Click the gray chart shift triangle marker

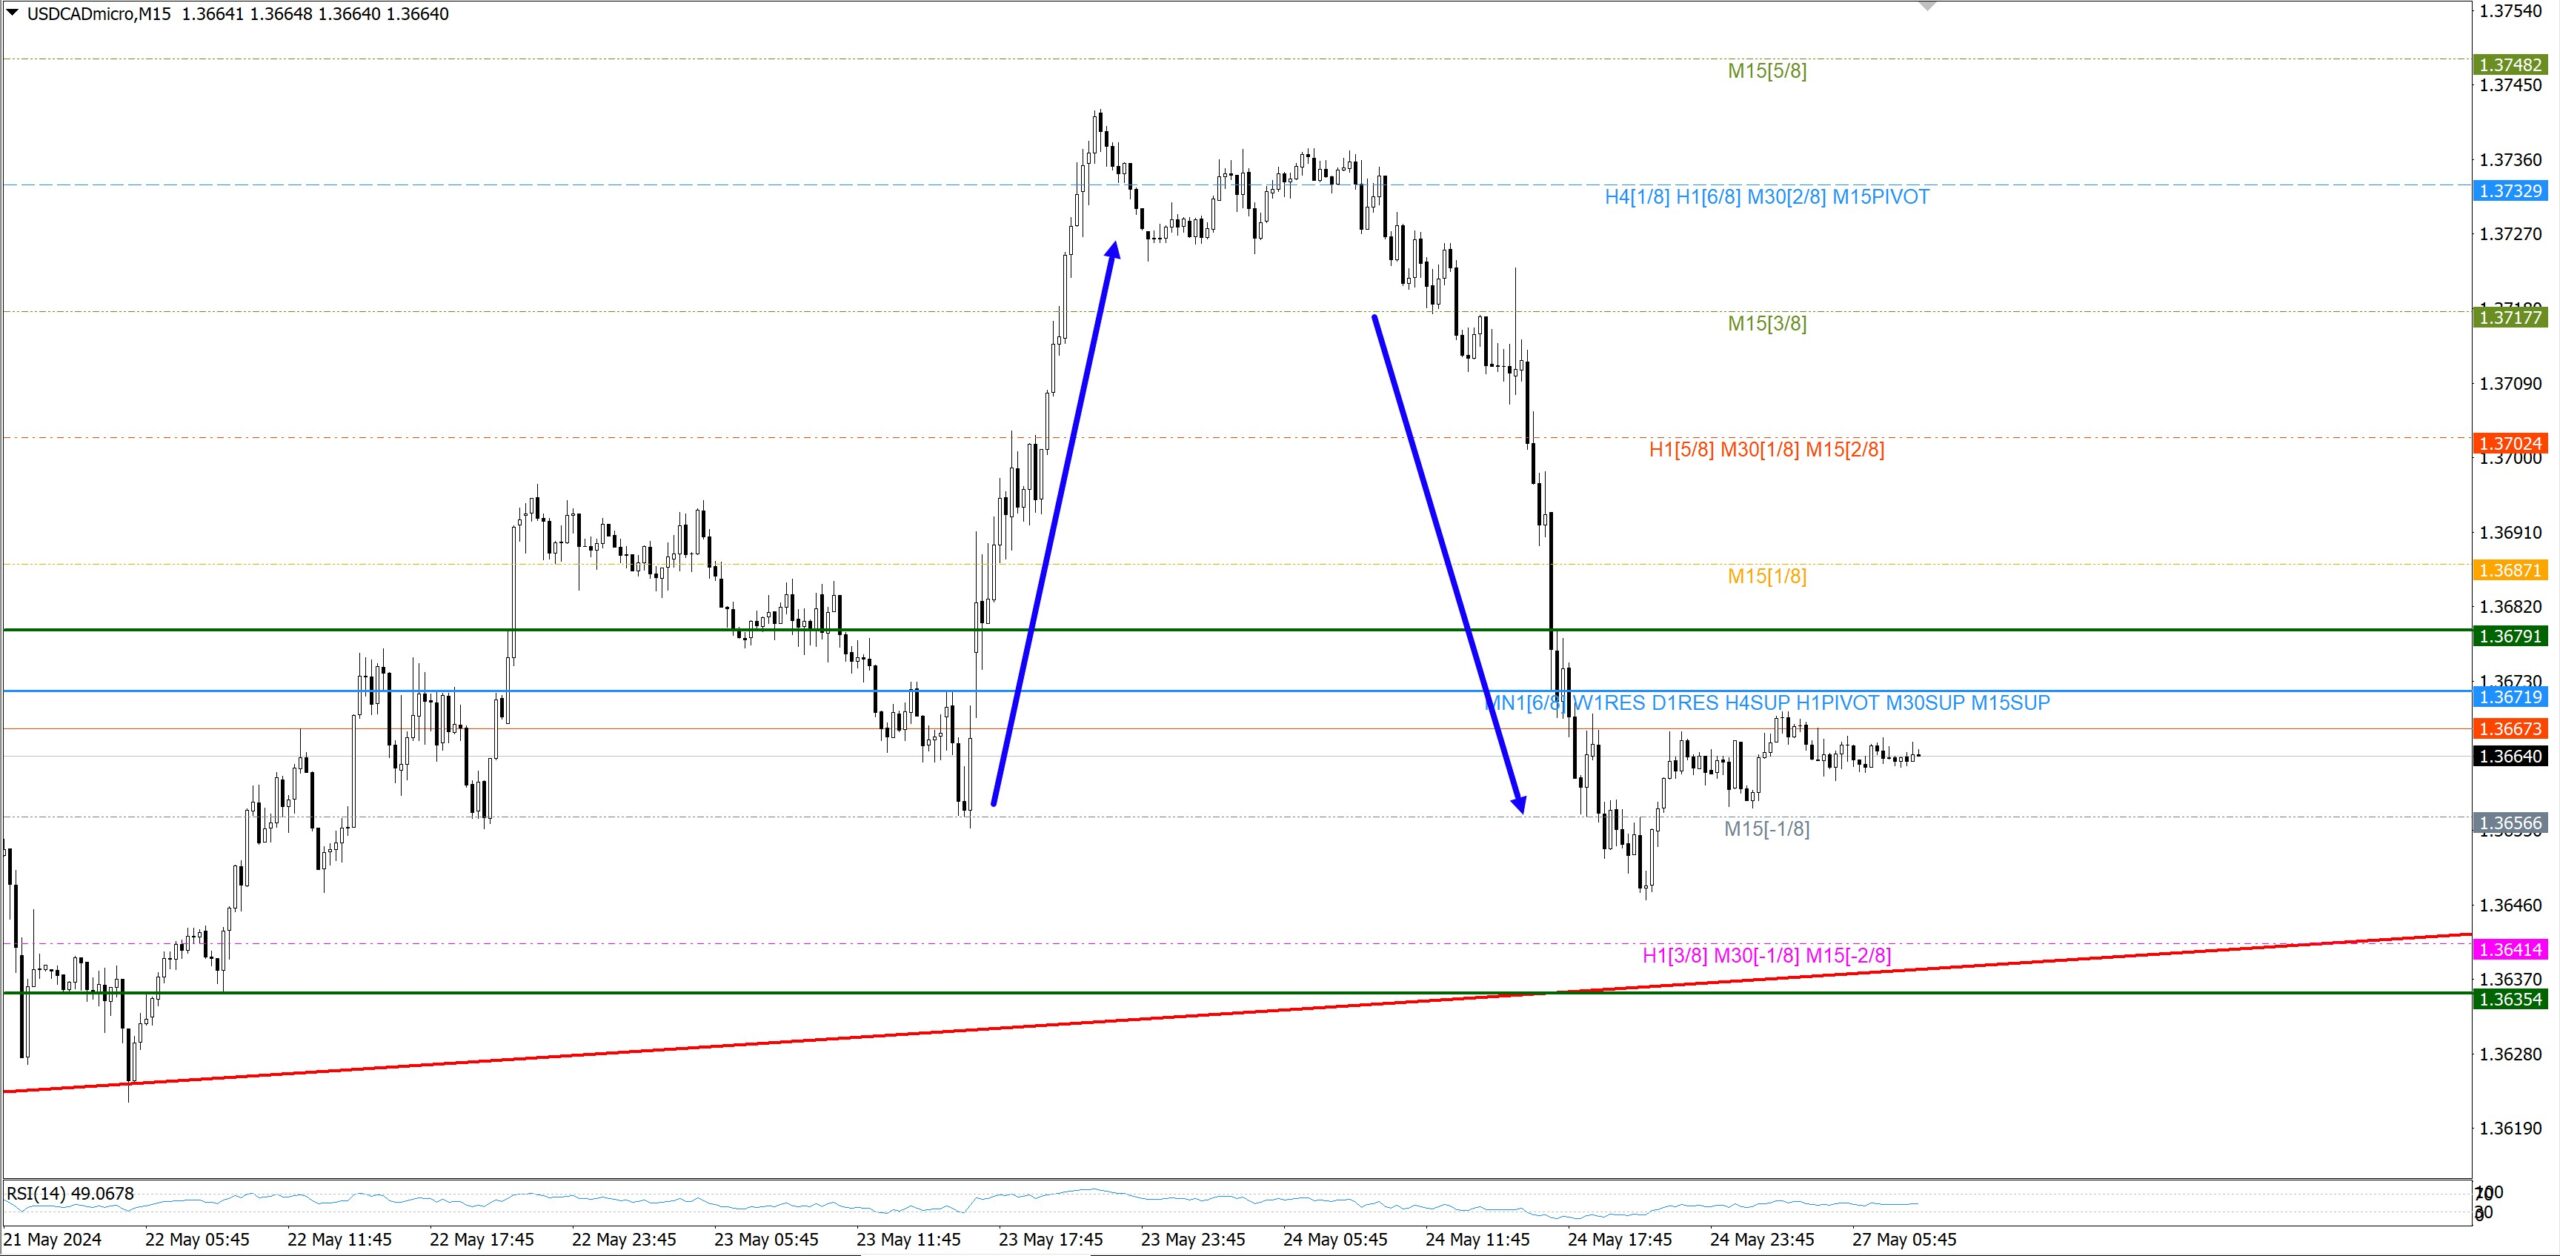click(x=1927, y=6)
